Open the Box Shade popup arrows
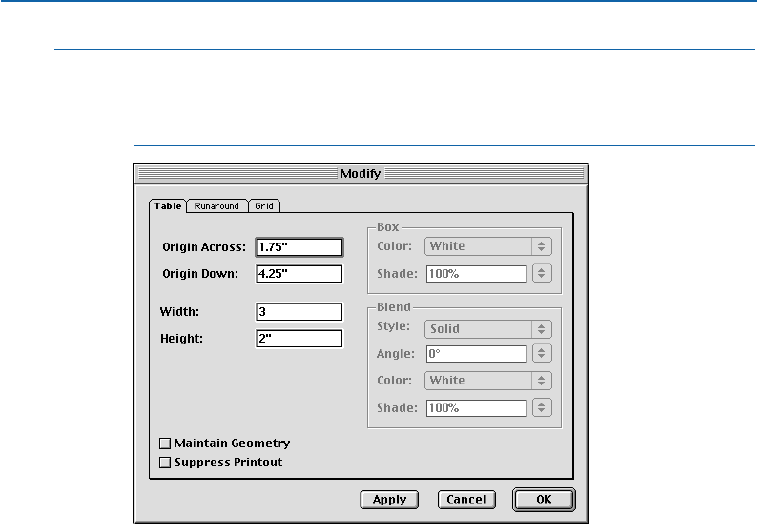This screenshot has height=524, width=757. (x=542, y=273)
